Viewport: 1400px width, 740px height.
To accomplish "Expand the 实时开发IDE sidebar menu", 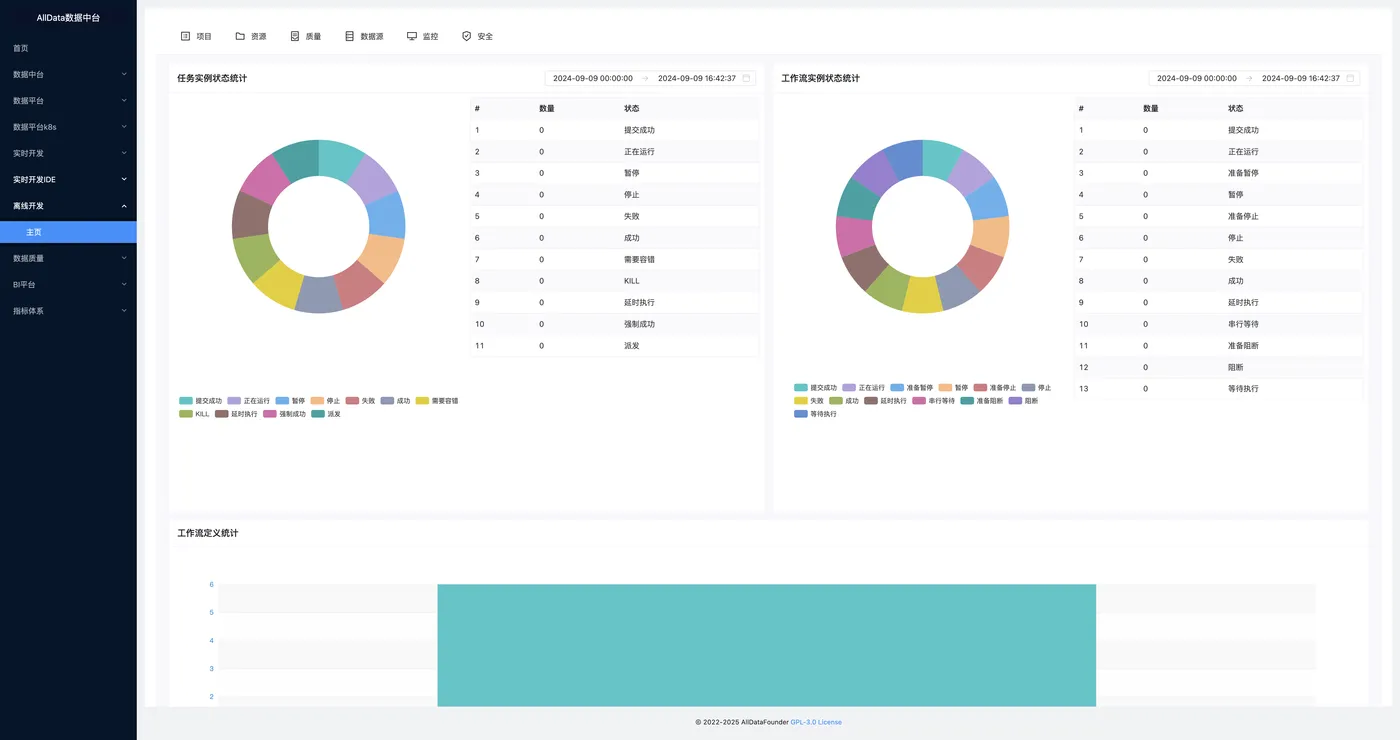I will coord(68,179).
